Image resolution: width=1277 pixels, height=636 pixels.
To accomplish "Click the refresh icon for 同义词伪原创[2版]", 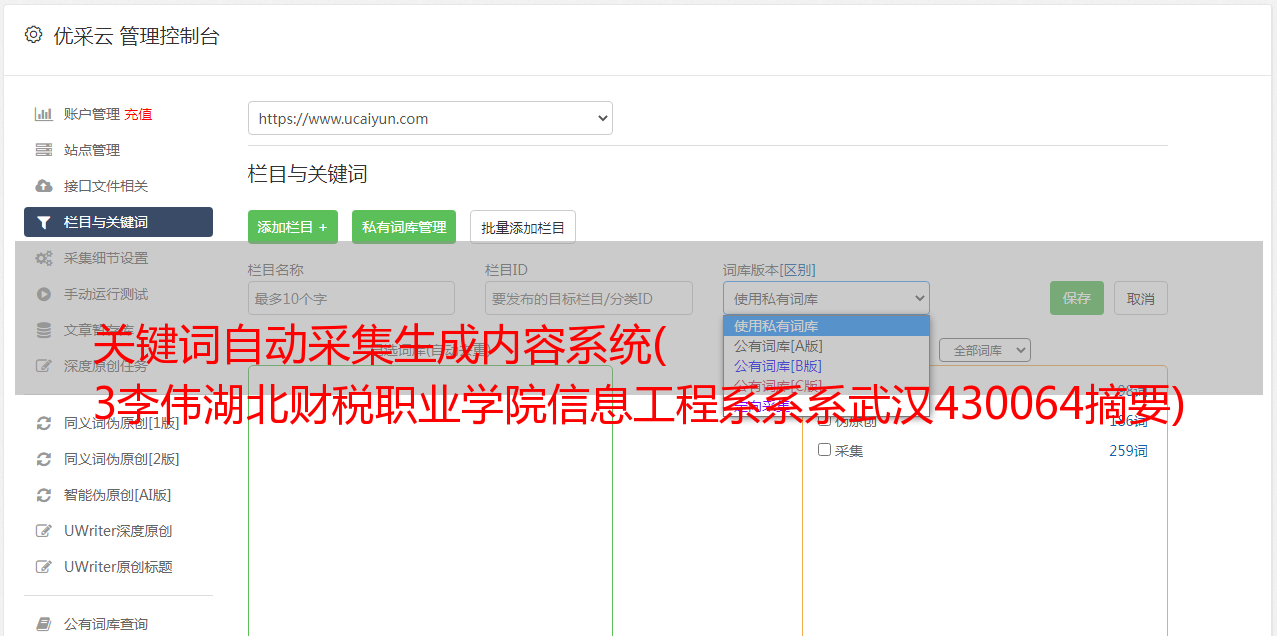I will point(44,459).
